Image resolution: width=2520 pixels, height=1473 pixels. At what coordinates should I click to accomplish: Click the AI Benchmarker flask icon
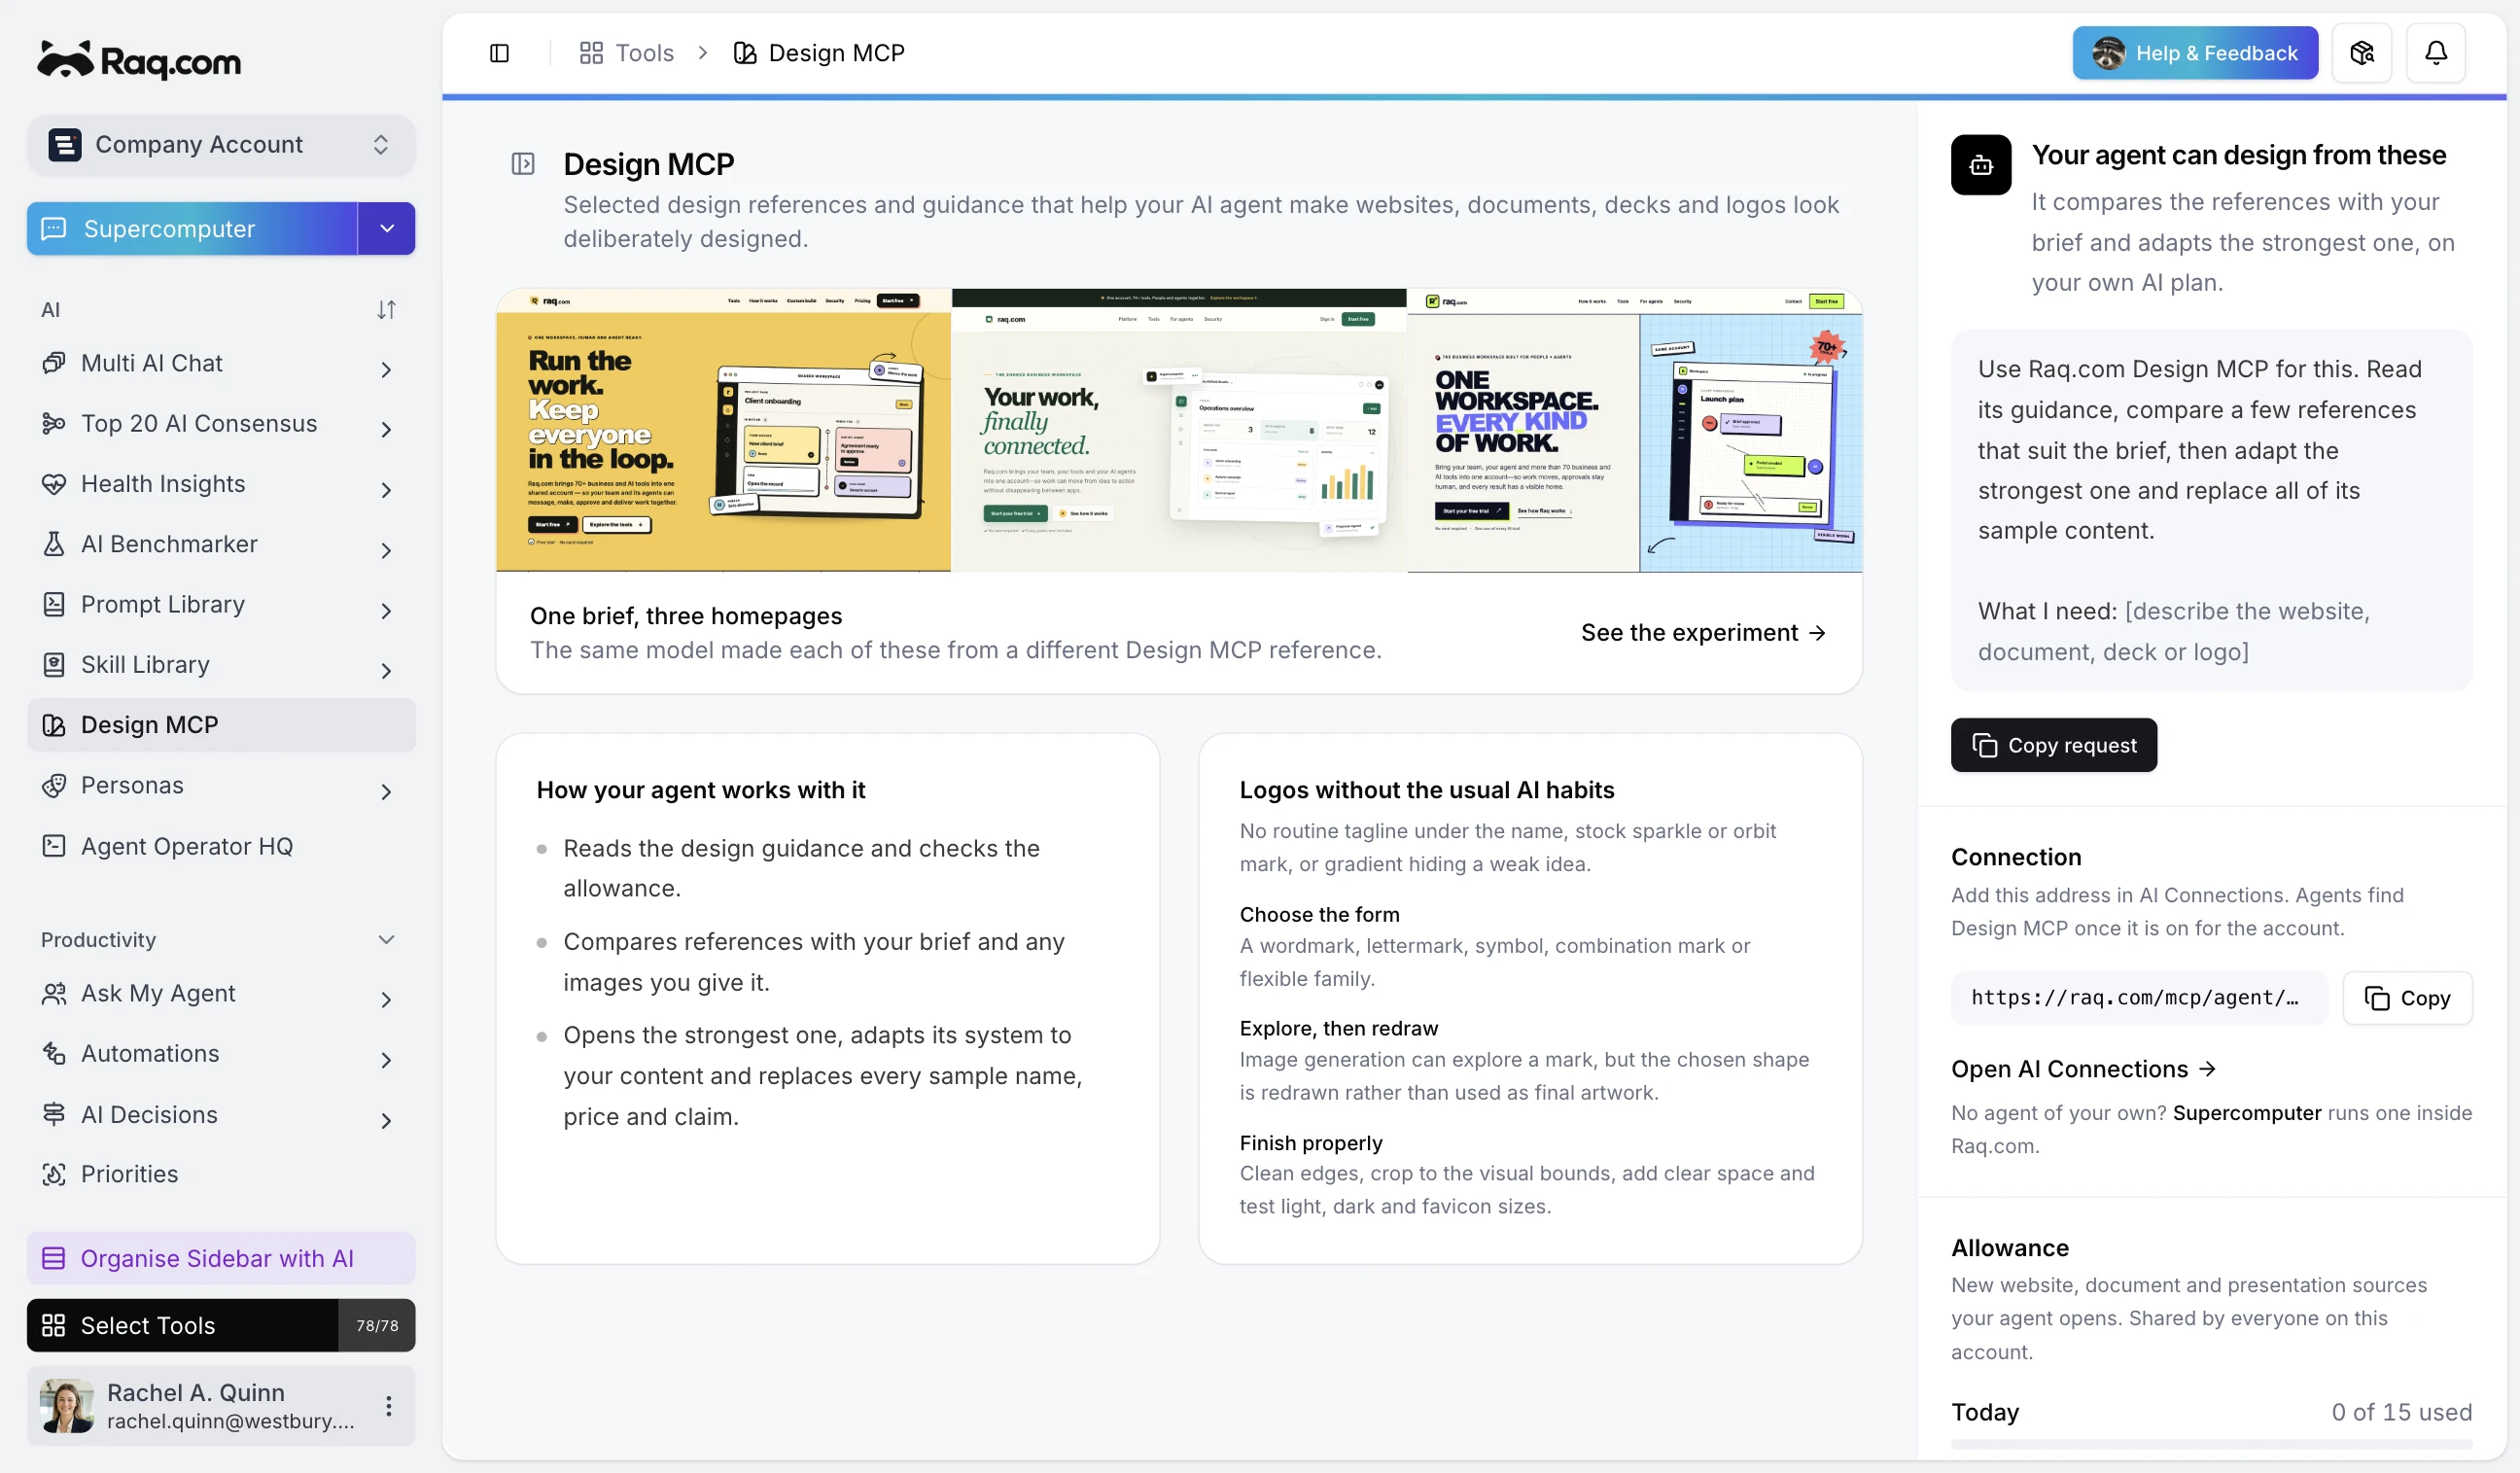tap(54, 544)
